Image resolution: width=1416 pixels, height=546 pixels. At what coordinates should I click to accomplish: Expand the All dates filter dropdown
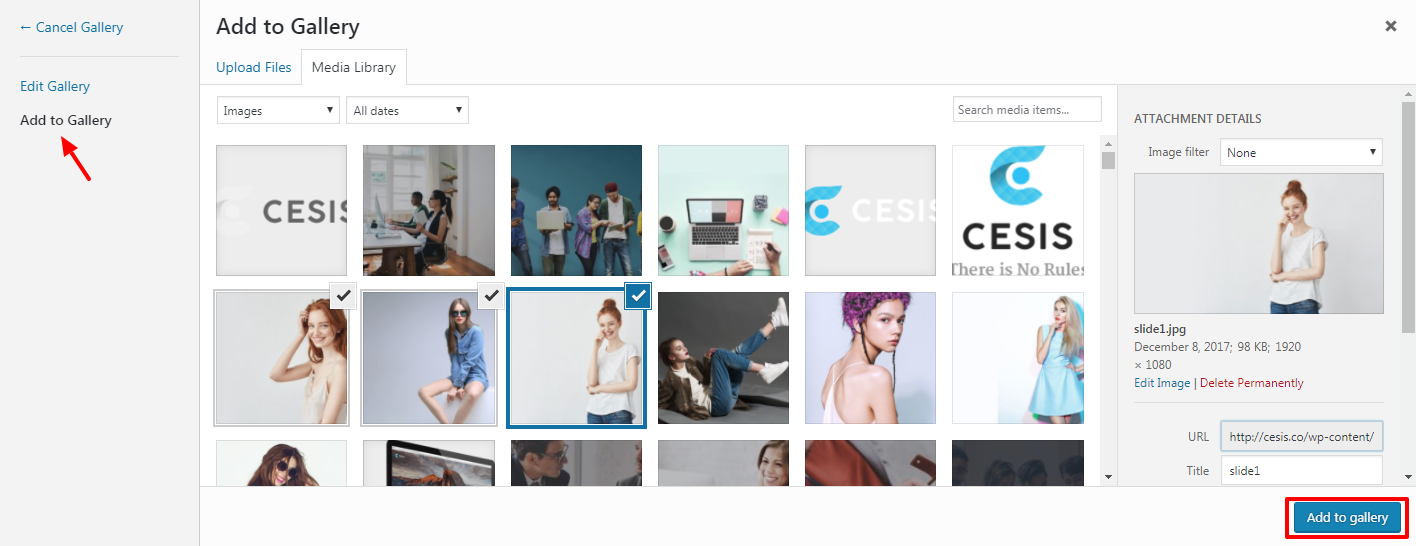pyautogui.click(x=407, y=111)
